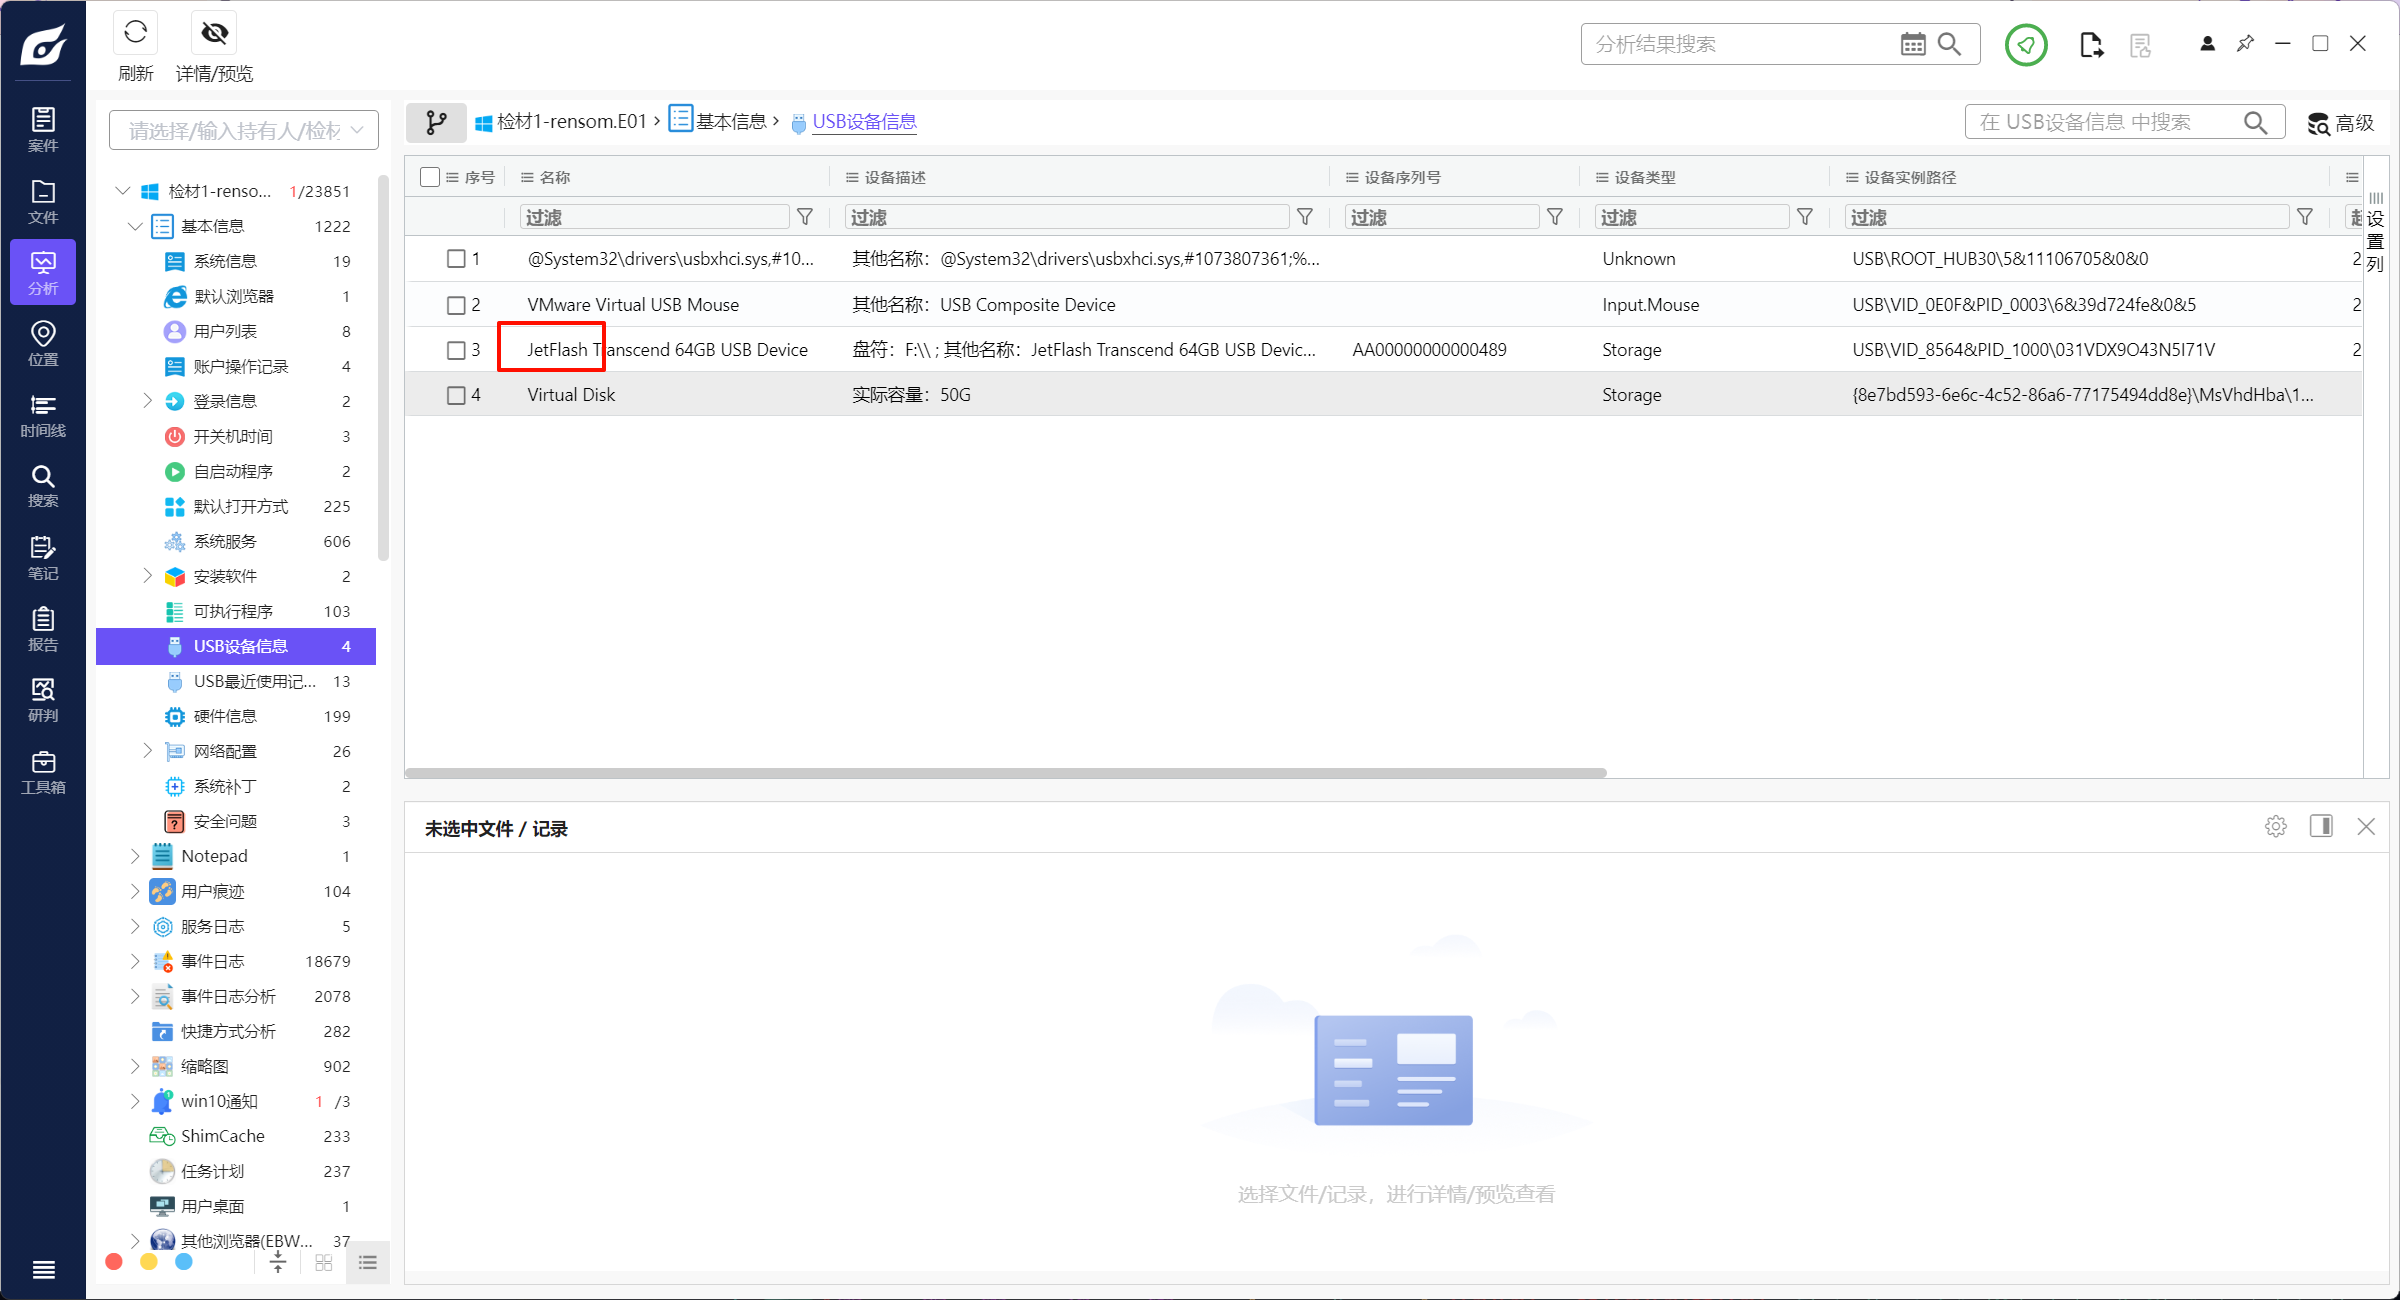Click the 基本信息 breadcrumb link
This screenshot has height=1300, width=2400.
point(730,122)
